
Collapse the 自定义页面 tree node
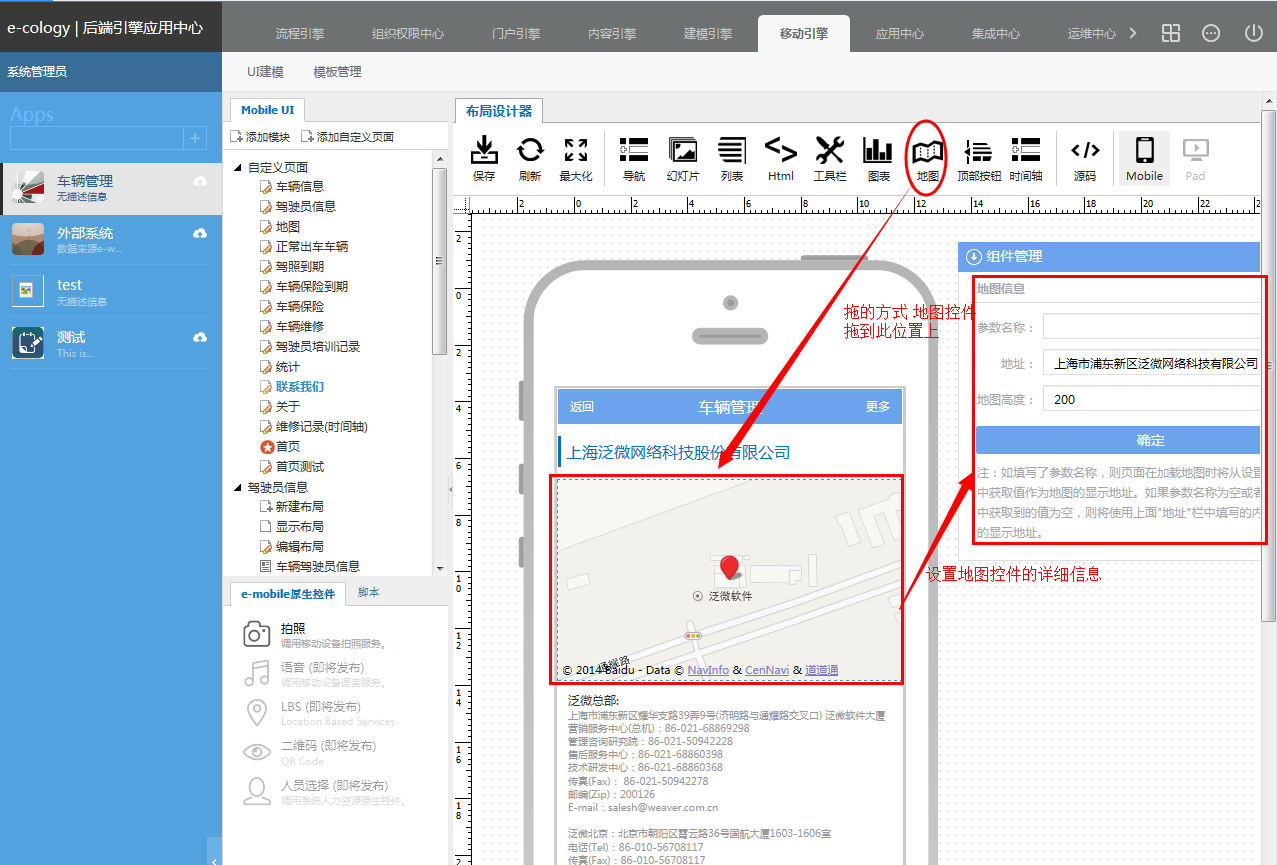[x=237, y=167]
